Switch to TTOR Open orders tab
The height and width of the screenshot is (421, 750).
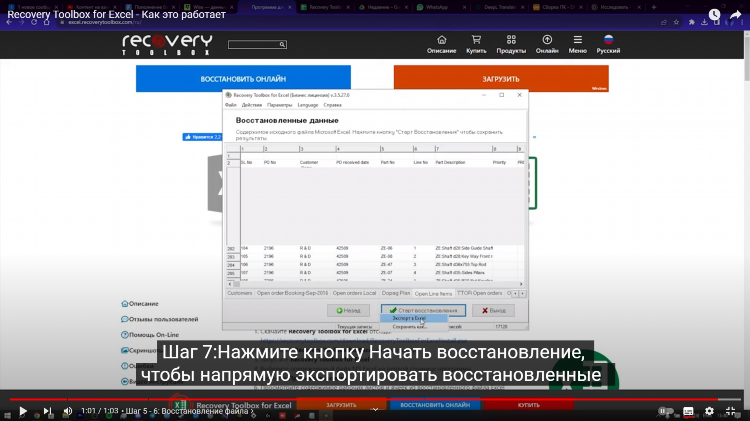[479, 293]
